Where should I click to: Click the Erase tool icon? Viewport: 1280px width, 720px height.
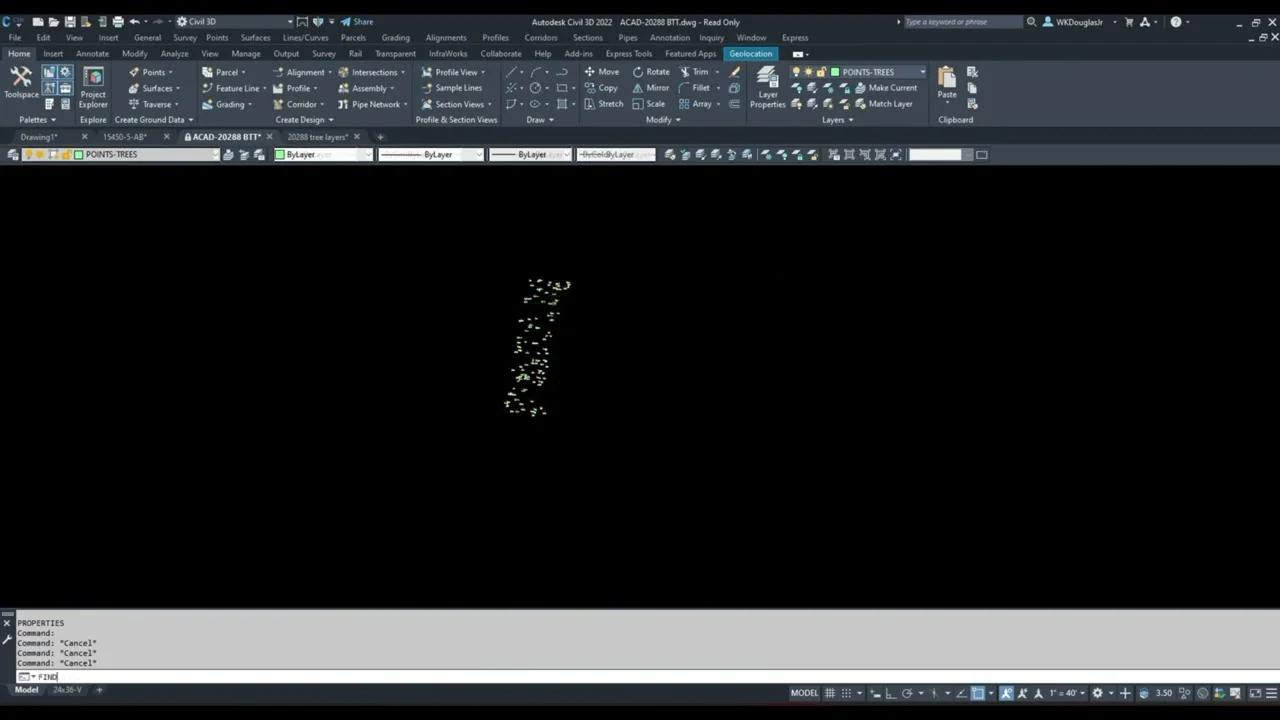click(x=735, y=72)
